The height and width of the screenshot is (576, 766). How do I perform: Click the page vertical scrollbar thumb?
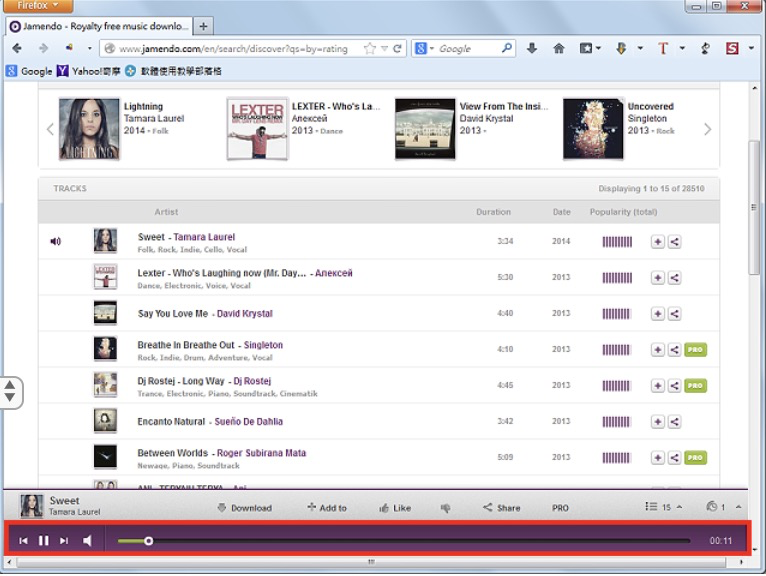[x=754, y=208]
